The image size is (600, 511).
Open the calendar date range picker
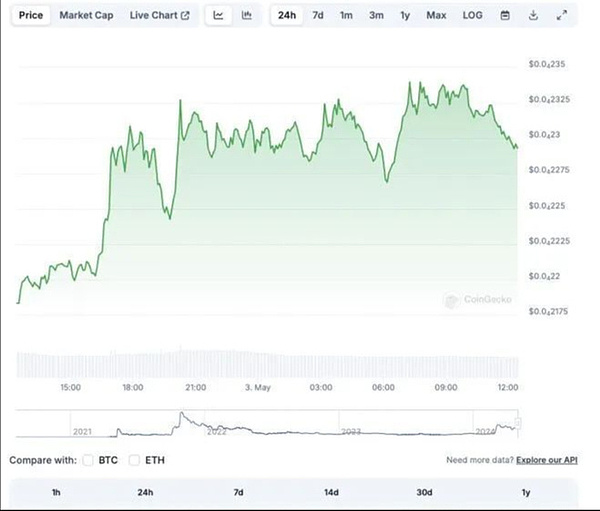click(505, 16)
